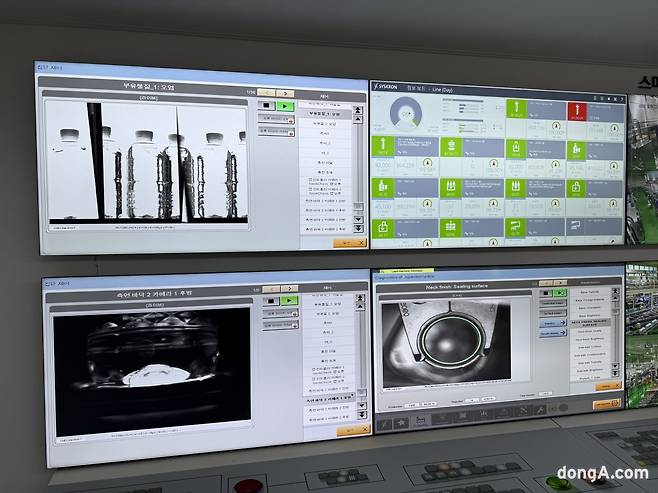Click first gray button below top-left playback controls
The height and width of the screenshot is (493, 658).
tap(276, 120)
